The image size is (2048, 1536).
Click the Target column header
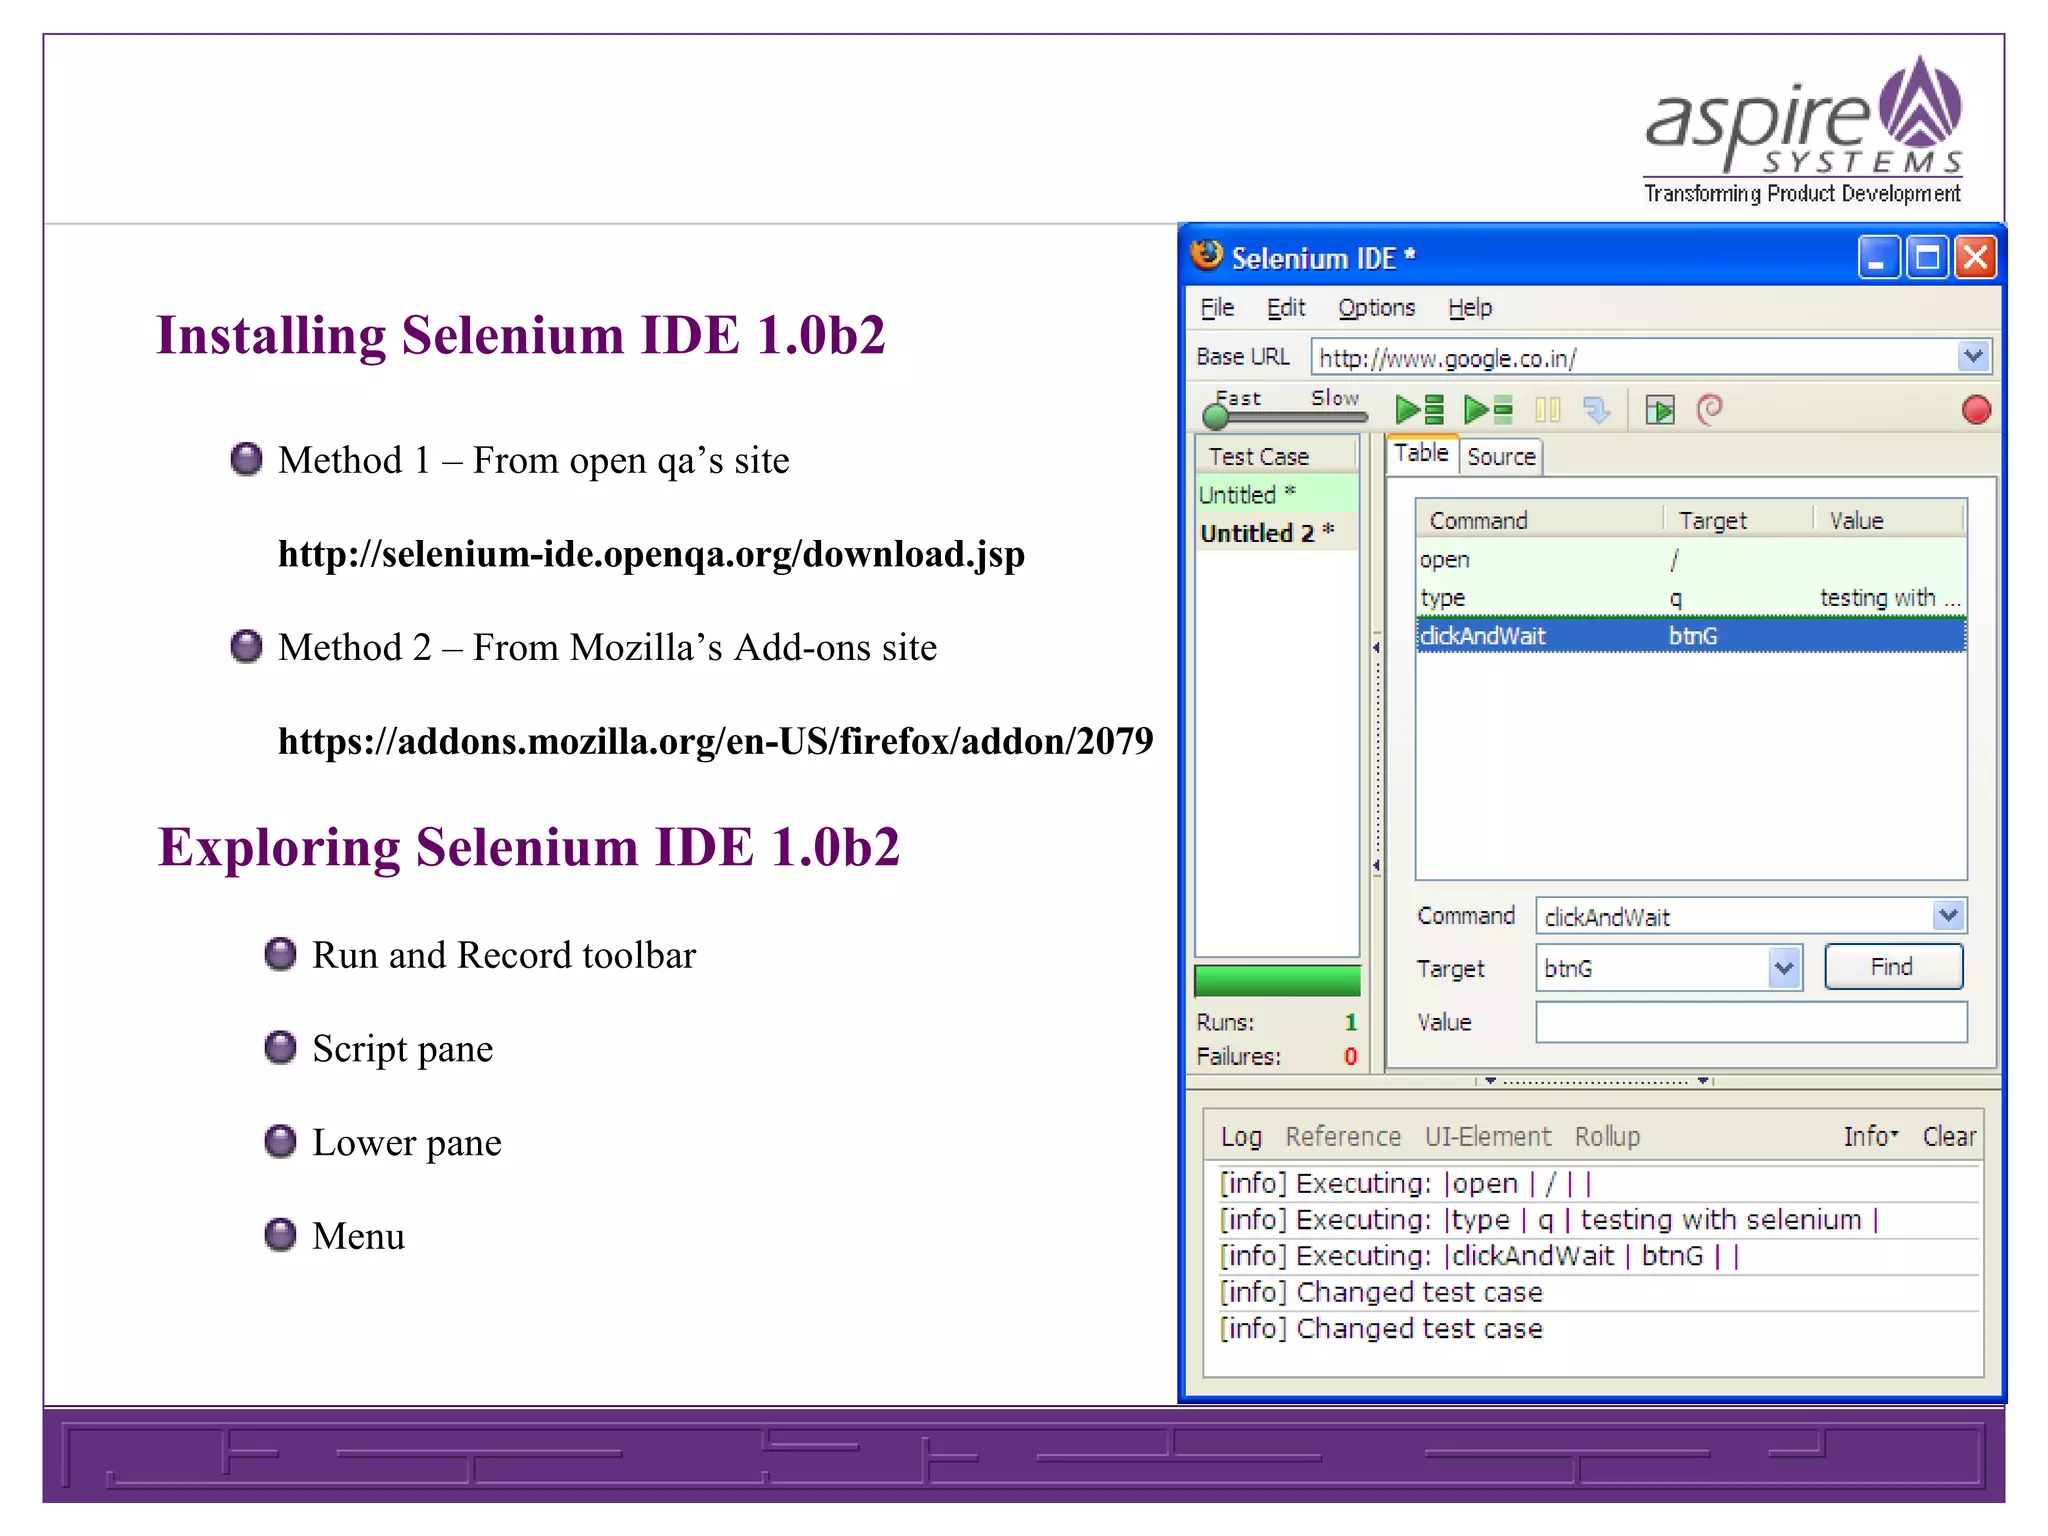tap(1738, 520)
